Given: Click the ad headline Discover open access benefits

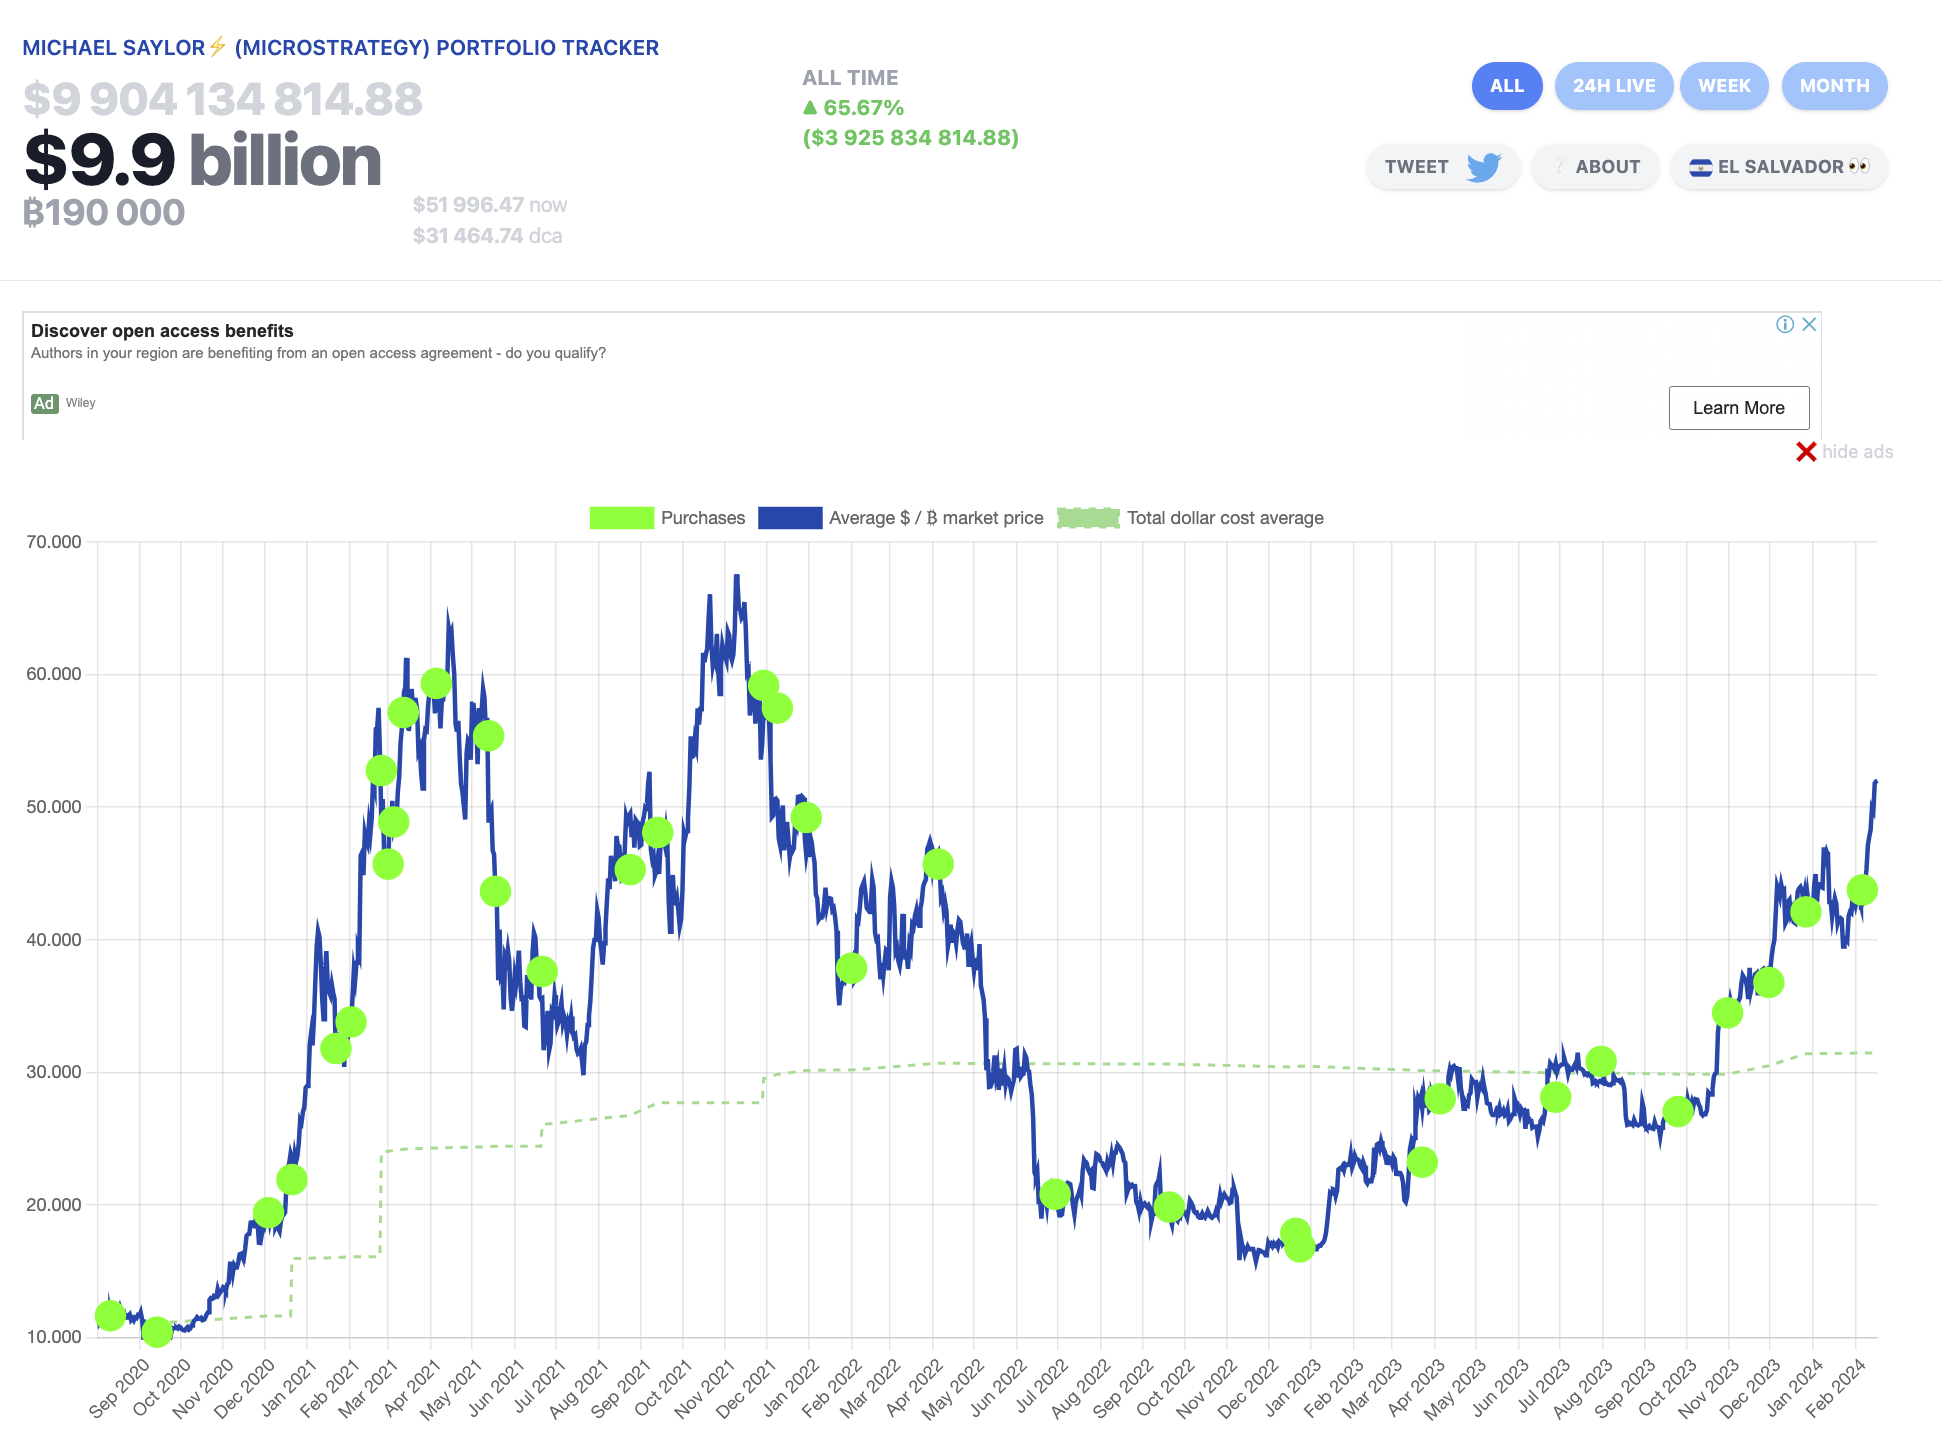Looking at the screenshot, I should pyautogui.click(x=162, y=331).
